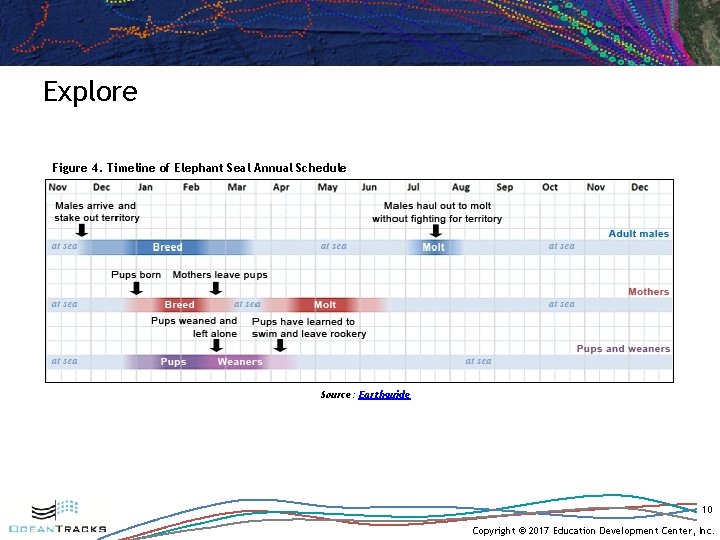Click 'Males haul out to molt' annotation
This screenshot has width=720, height=540.
(x=437, y=212)
